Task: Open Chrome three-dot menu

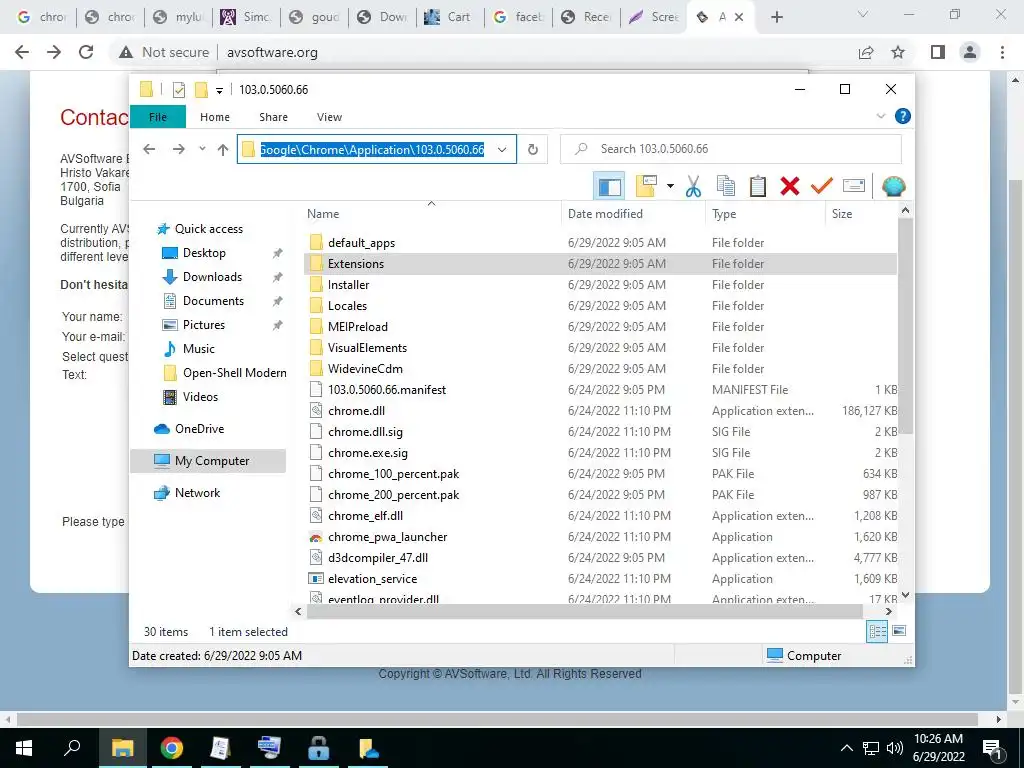Action: click(x=1002, y=52)
